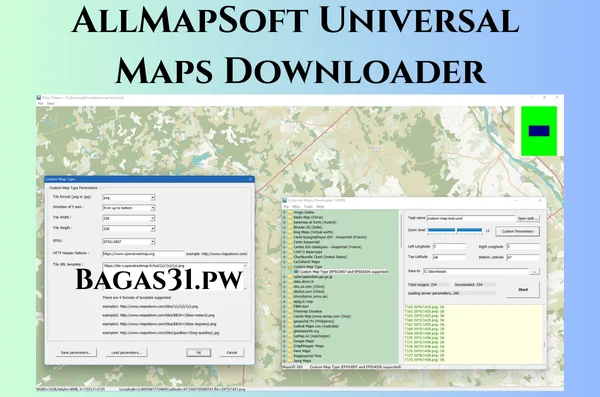Click the Load parameters... button
Screen dimensions: 600x397
click(x=127, y=353)
